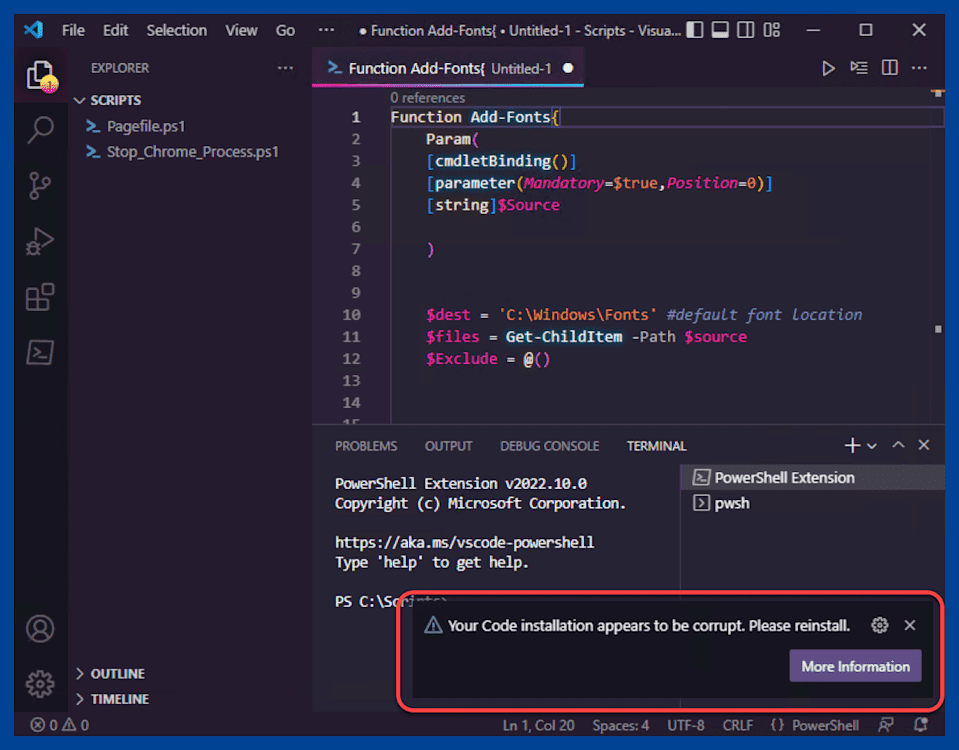Open Go menu
959x750 pixels.
point(285,30)
